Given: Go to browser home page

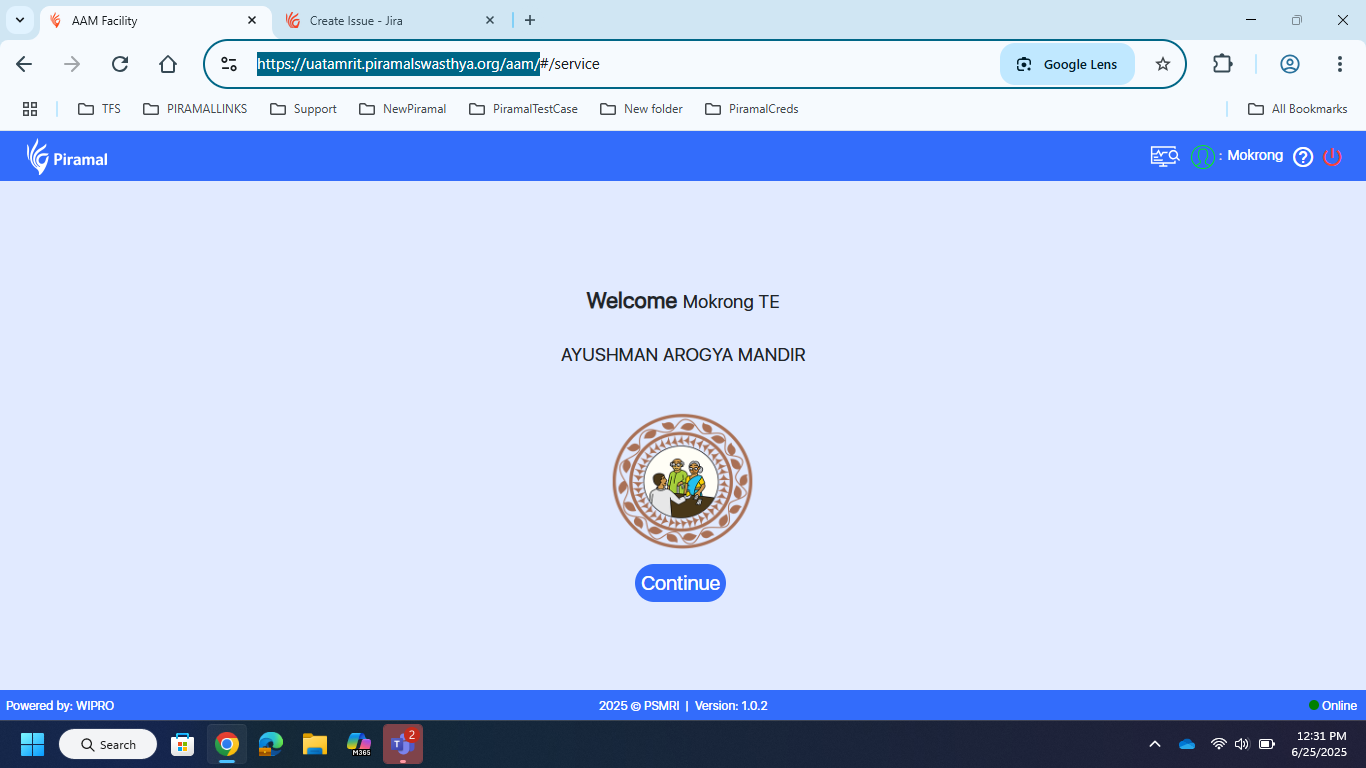Looking at the screenshot, I should pos(168,64).
